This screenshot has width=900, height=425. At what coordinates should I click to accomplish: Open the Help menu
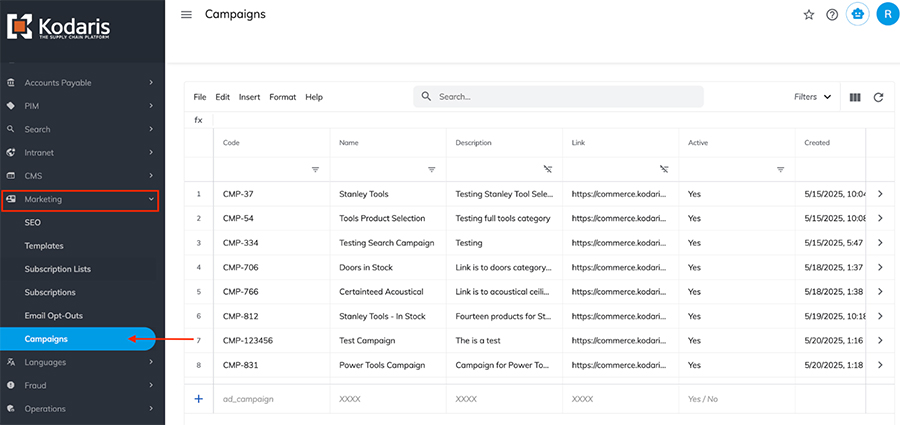(314, 97)
